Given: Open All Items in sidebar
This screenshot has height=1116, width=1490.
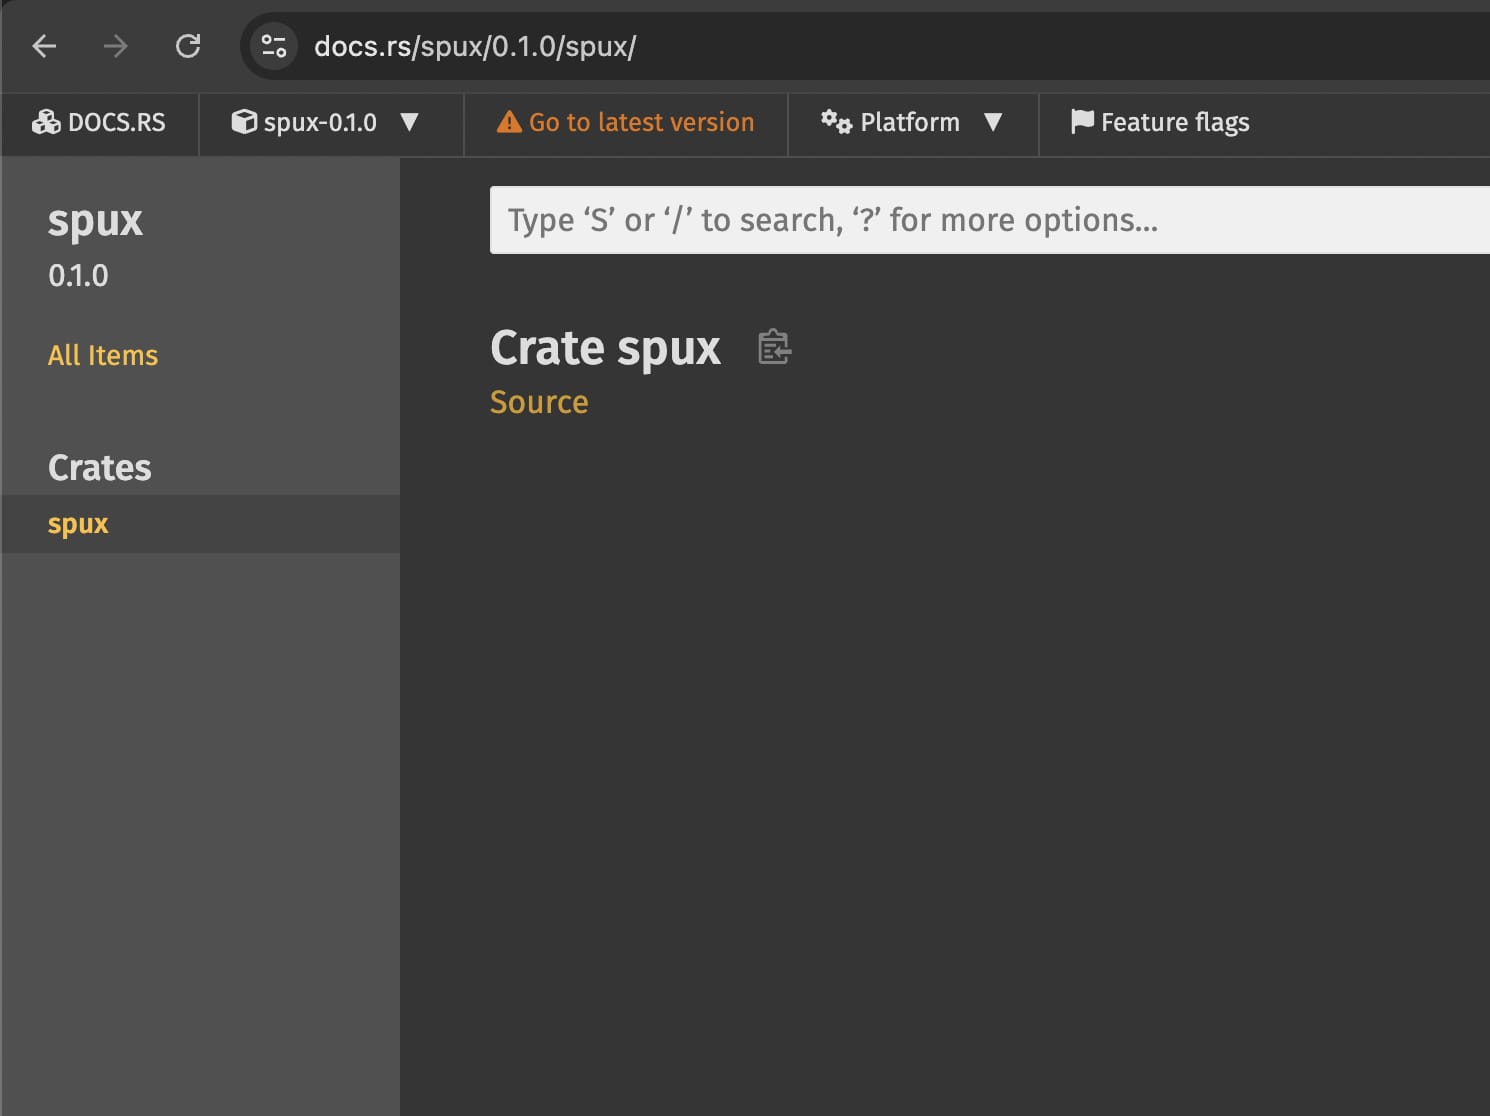Looking at the screenshot, I should point(103,355).
